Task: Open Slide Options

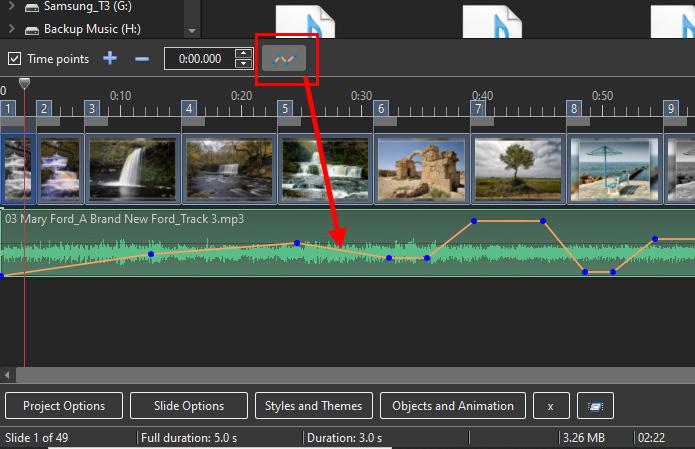Action: [x=189, y=406]
